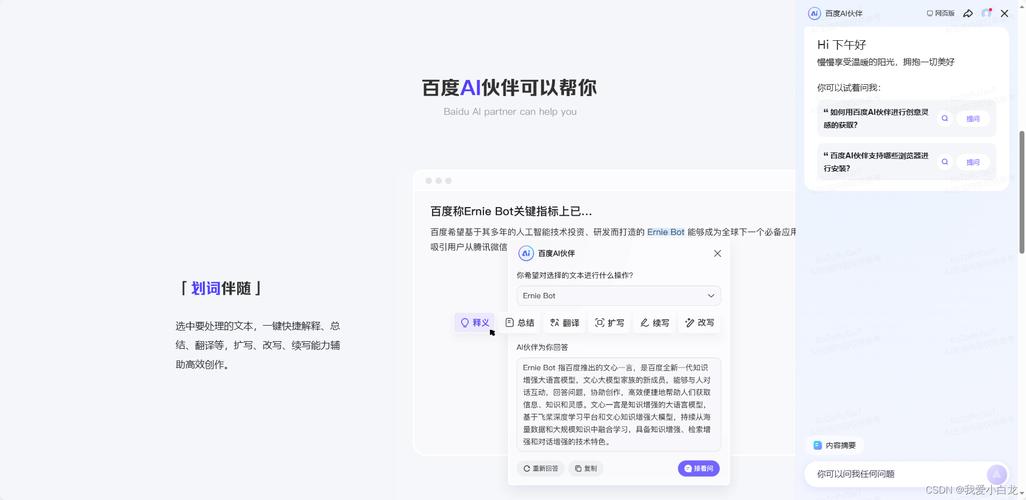Click the sidebar vertical scrollbar thumb
1026x500 pixels.
coord(1022,192)
